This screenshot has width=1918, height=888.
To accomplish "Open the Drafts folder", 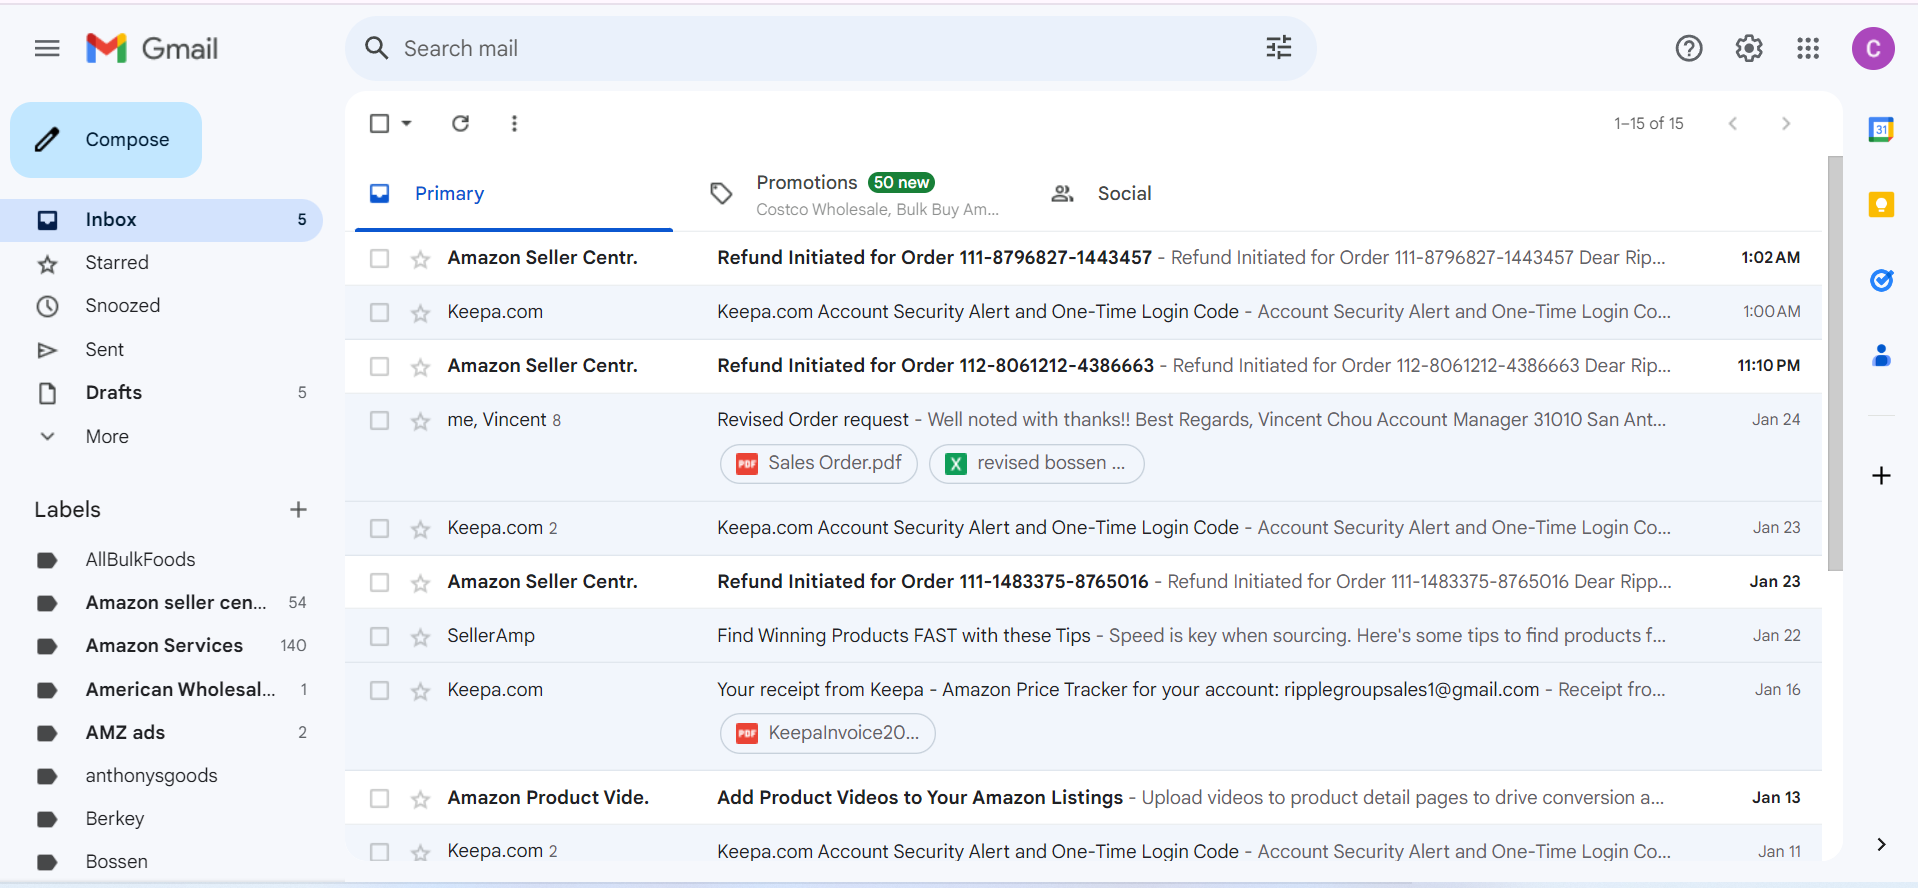I will [161, 392].
